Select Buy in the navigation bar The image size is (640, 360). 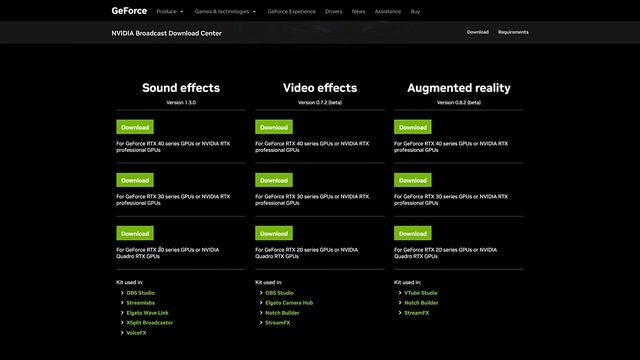point(415,11)
